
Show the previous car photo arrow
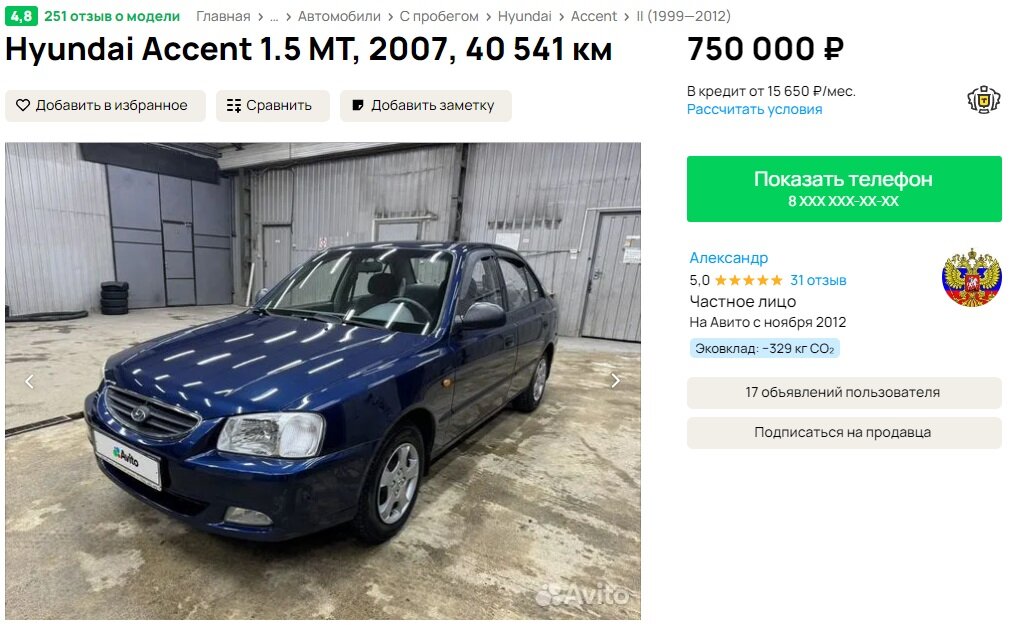point(30,382)
